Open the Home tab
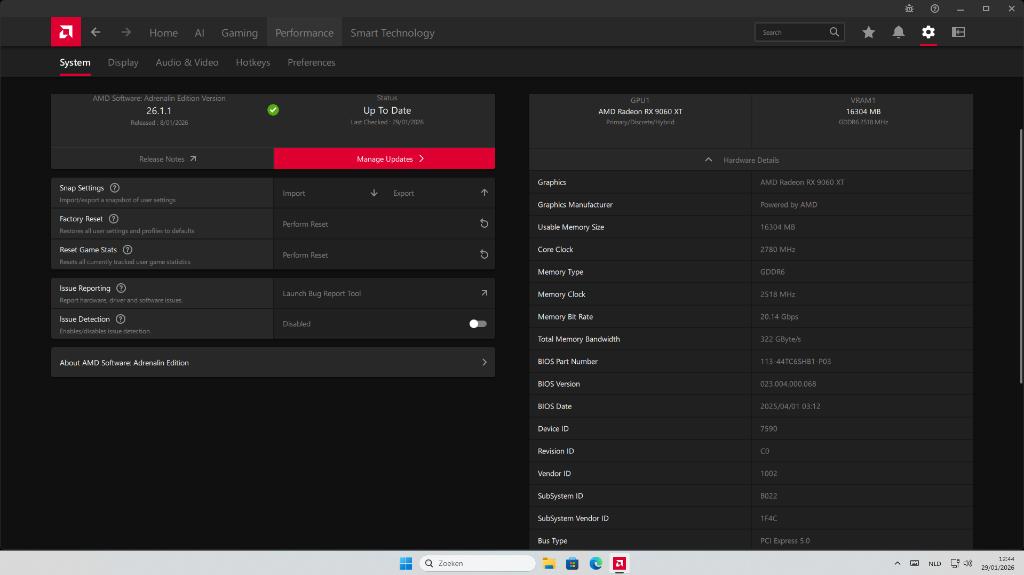This screenshot has width=1024, height=575. coord(163,33)
